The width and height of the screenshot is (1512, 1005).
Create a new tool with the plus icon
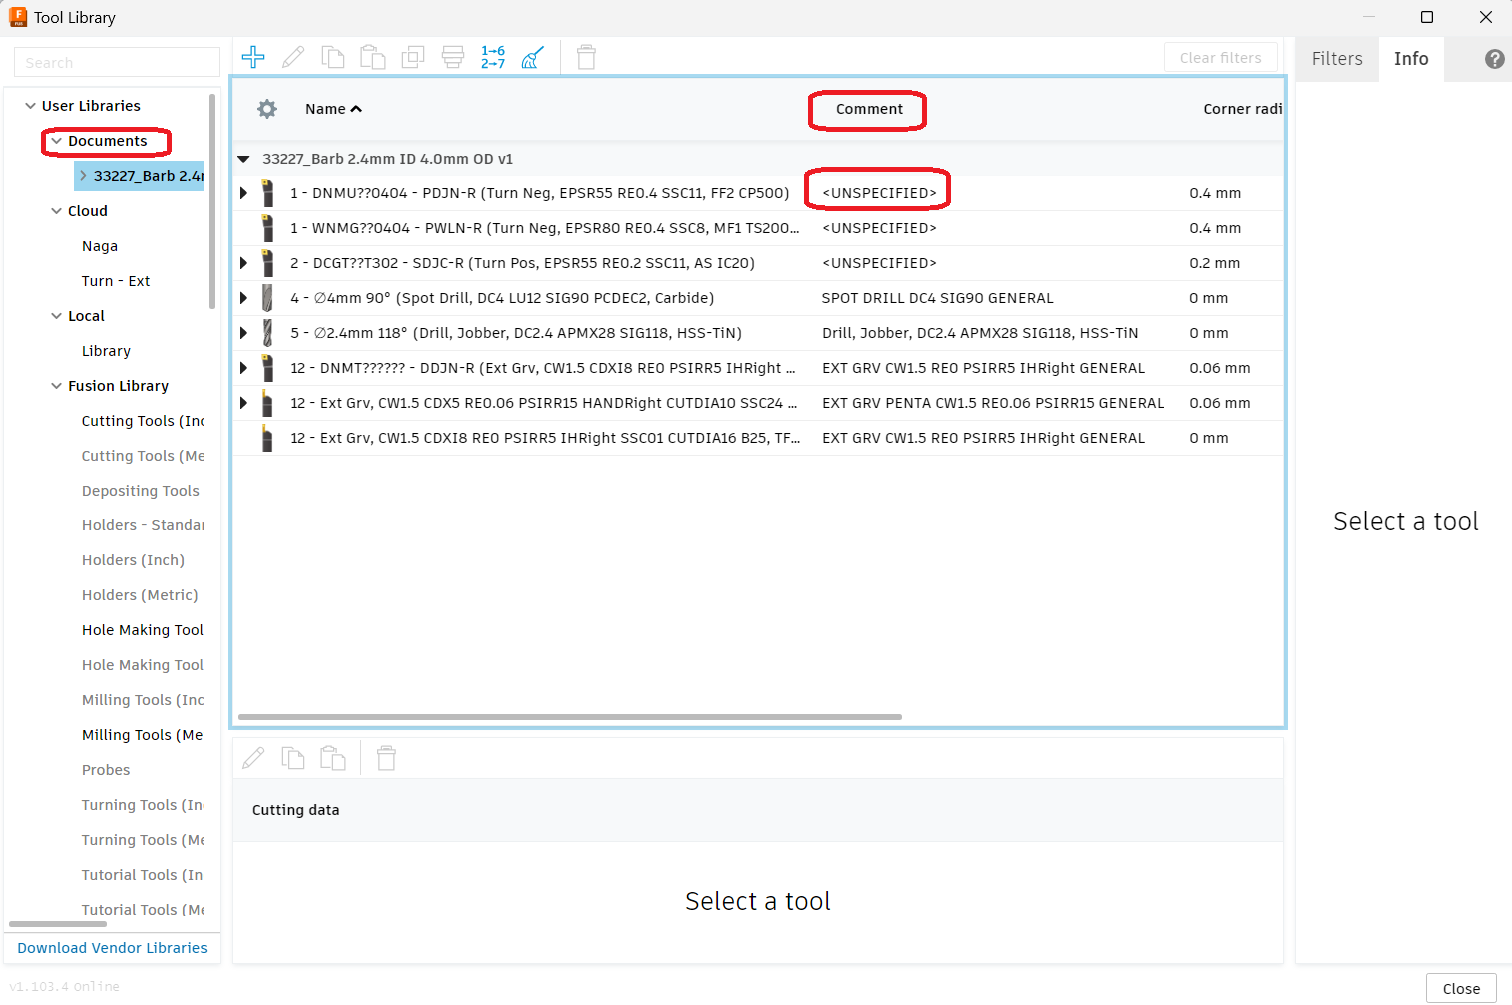[253, 57]
